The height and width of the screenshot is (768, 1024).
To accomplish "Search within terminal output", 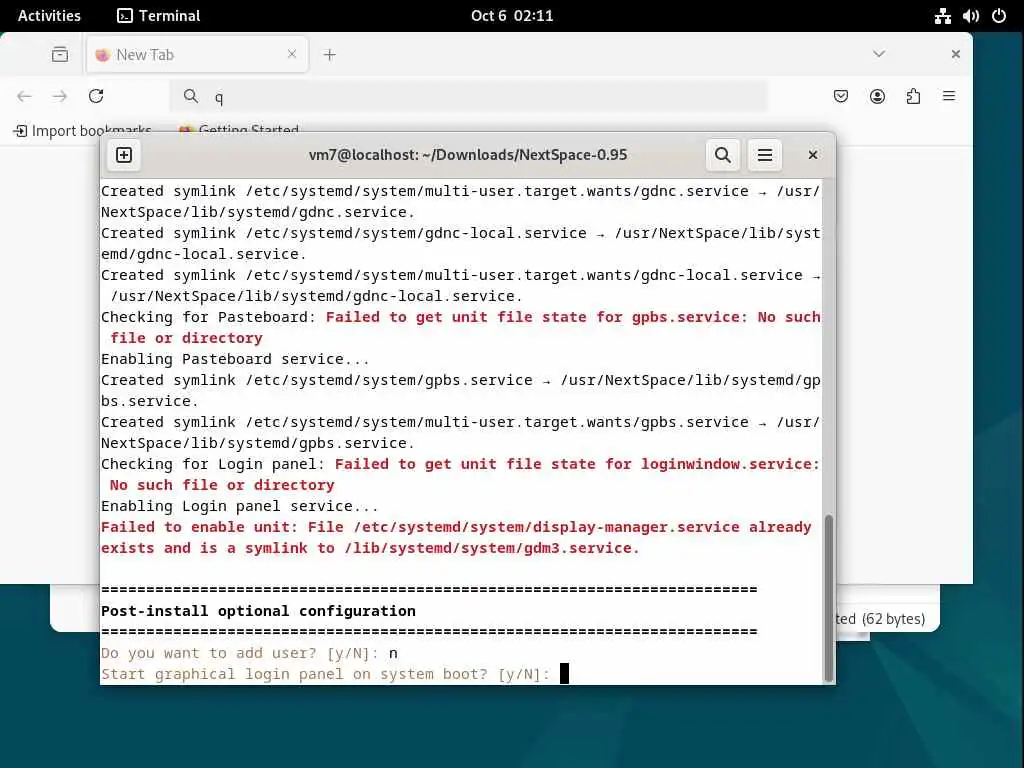I will pyautogui.click(x=722, y=155).
